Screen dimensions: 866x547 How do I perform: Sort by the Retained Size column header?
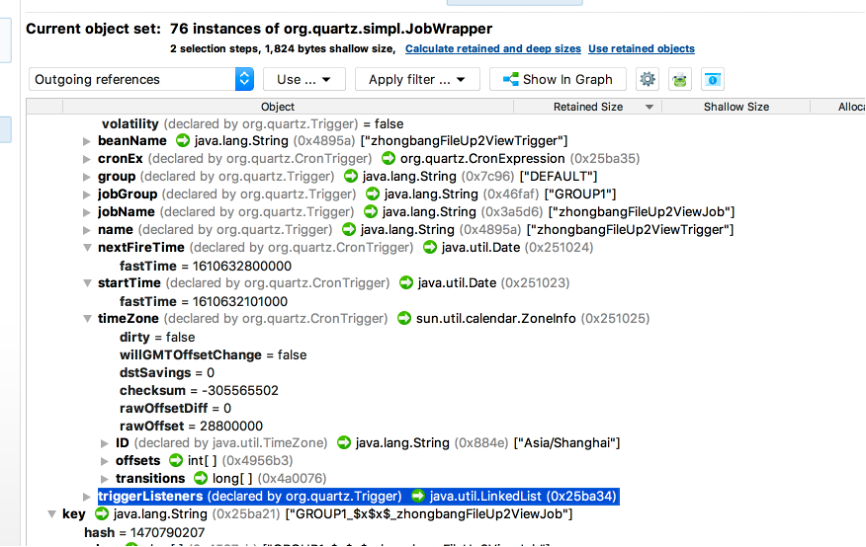[x=588, y=107]
